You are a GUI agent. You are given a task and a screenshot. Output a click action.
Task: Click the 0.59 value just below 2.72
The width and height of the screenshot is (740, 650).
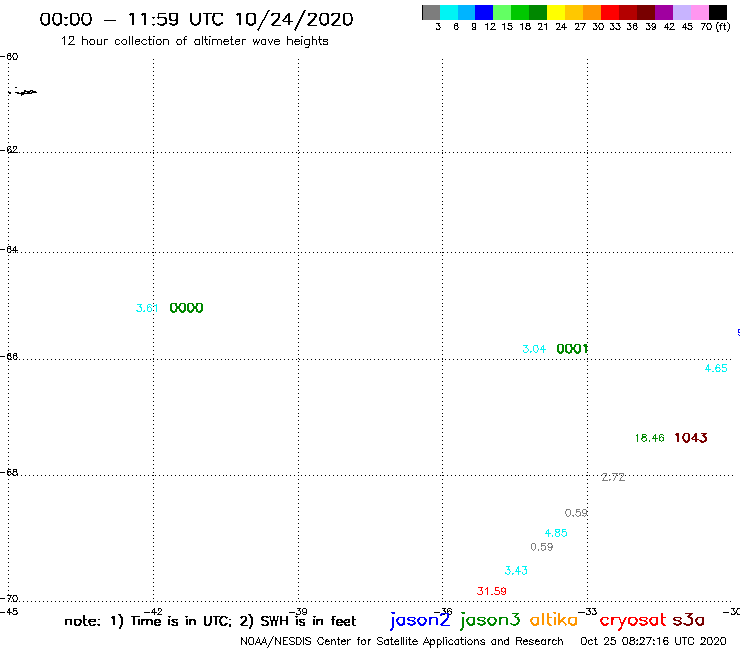(x=576, y=513)
